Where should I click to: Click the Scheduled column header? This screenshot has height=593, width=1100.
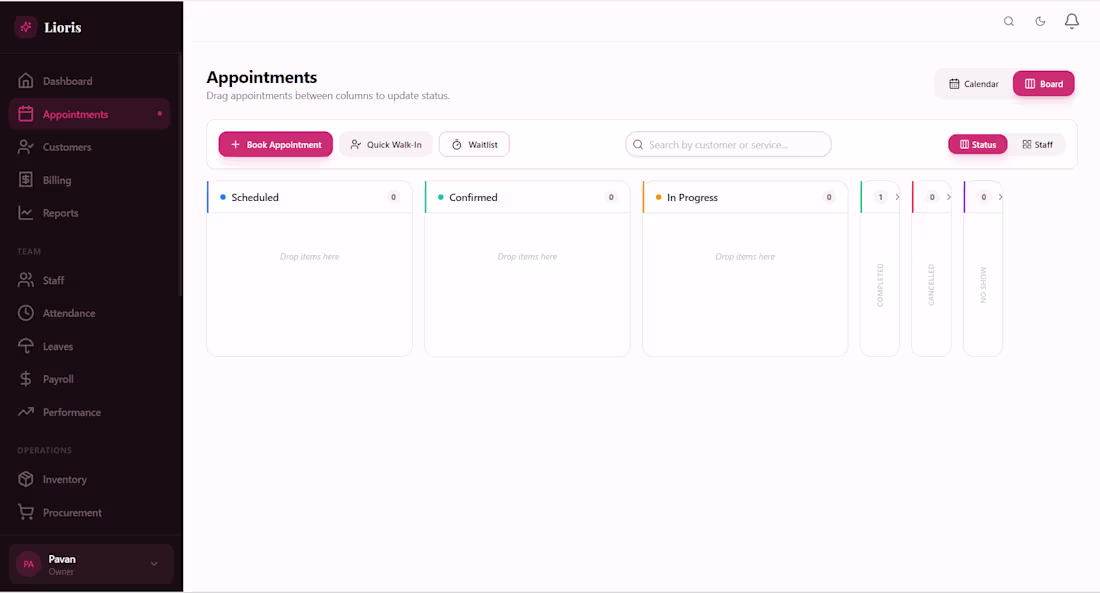click(309, 197)
